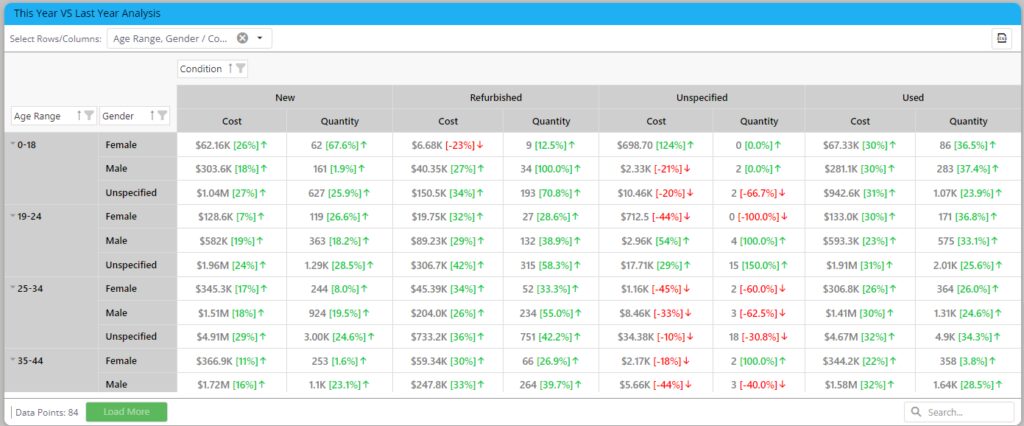Click the export to Excel icon

tap(1001, 38)
